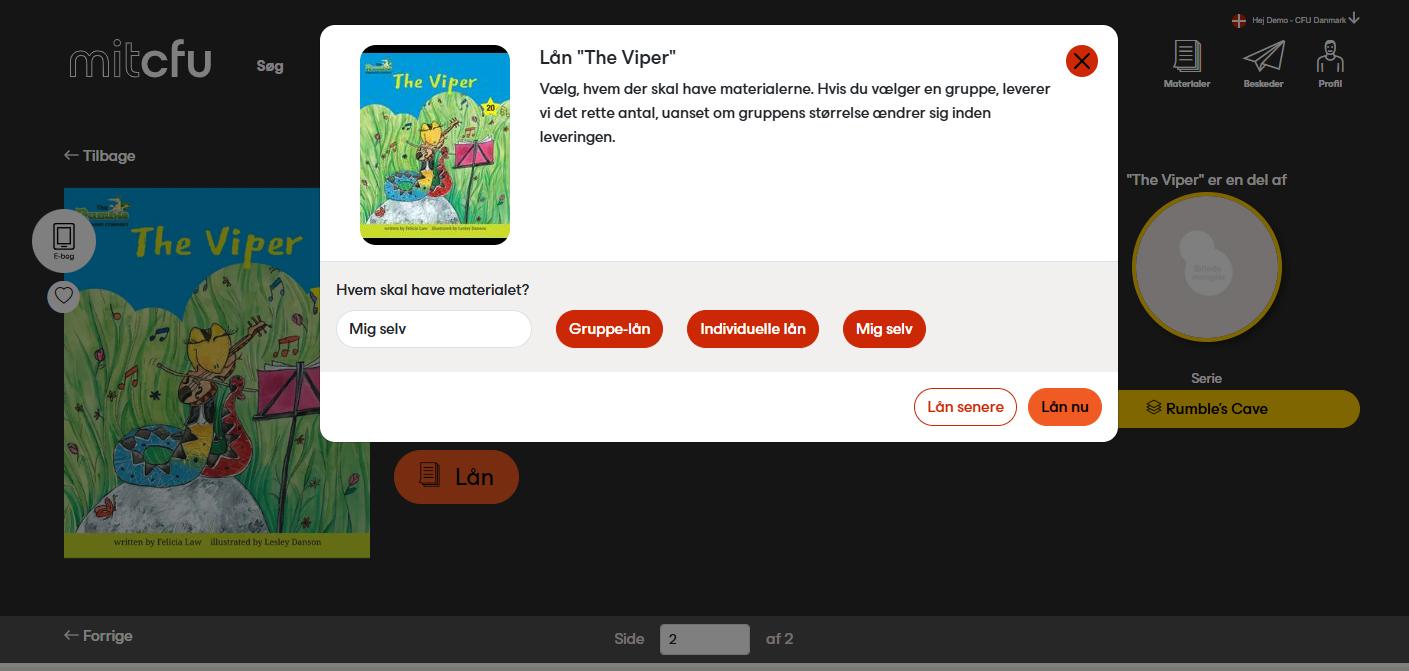Viewport: 1409px width, 671px height.
Task: Click the mitcfu logo
Action: click(x=140, y=61)
